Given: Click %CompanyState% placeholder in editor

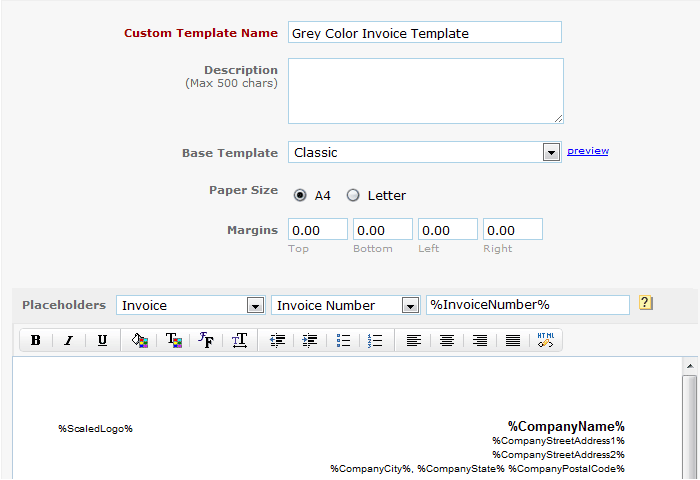Looking at the screenshot, I should point(461,469).
